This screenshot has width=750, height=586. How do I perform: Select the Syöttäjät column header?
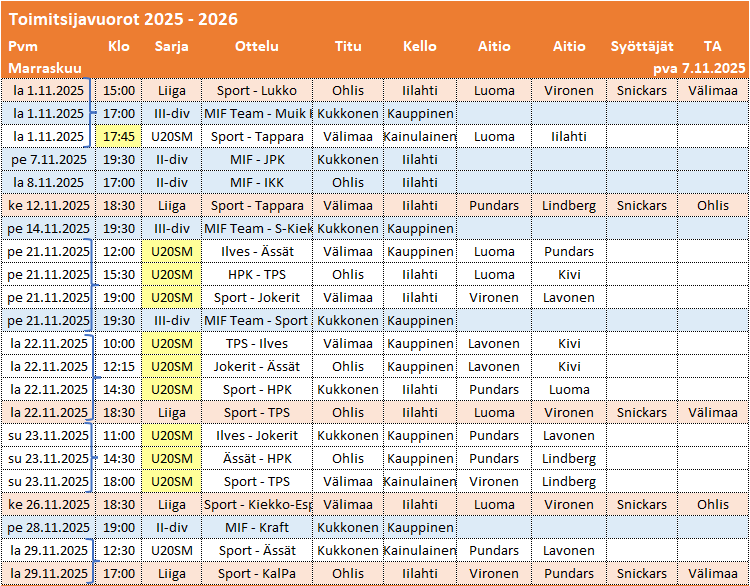coord(641,46)
